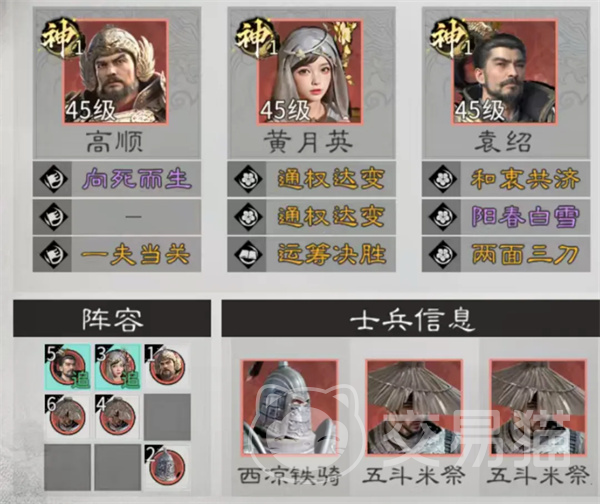Click skill-type icon beside 运筹决胜
This screenshot has height=504, width=600.
tap(248, 254)
